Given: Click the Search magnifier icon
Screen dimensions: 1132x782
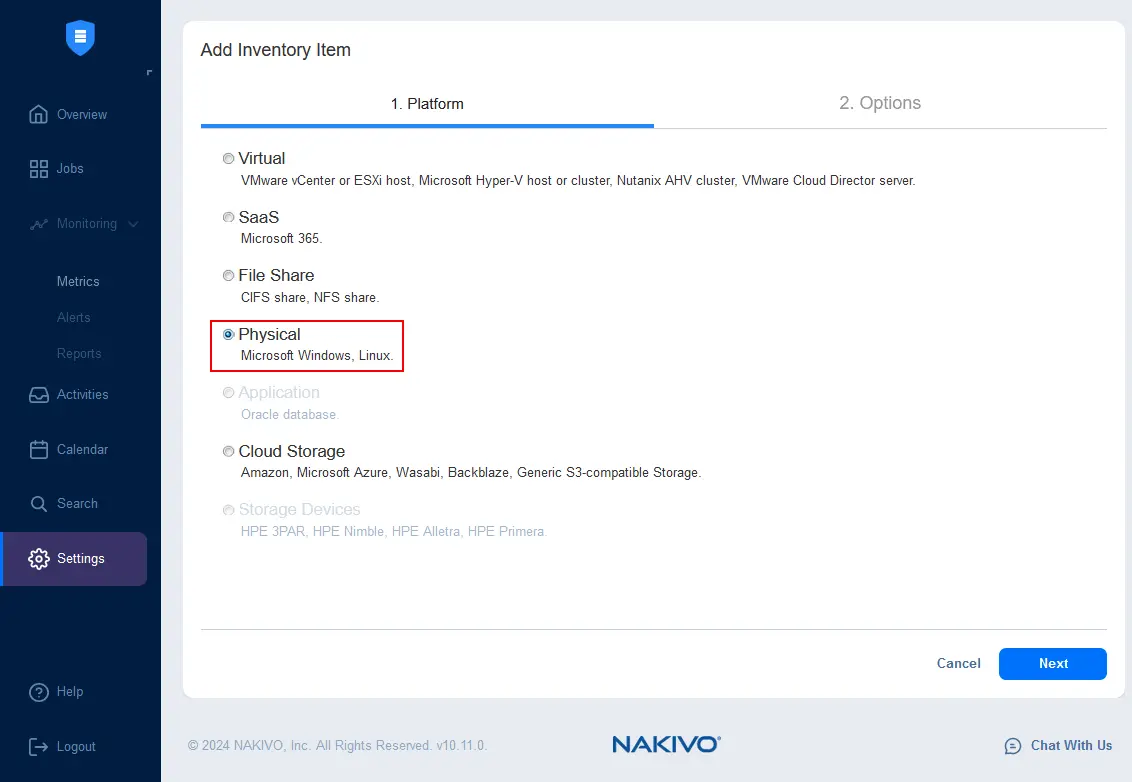Looking at the screenshot, I should [39, 504].
